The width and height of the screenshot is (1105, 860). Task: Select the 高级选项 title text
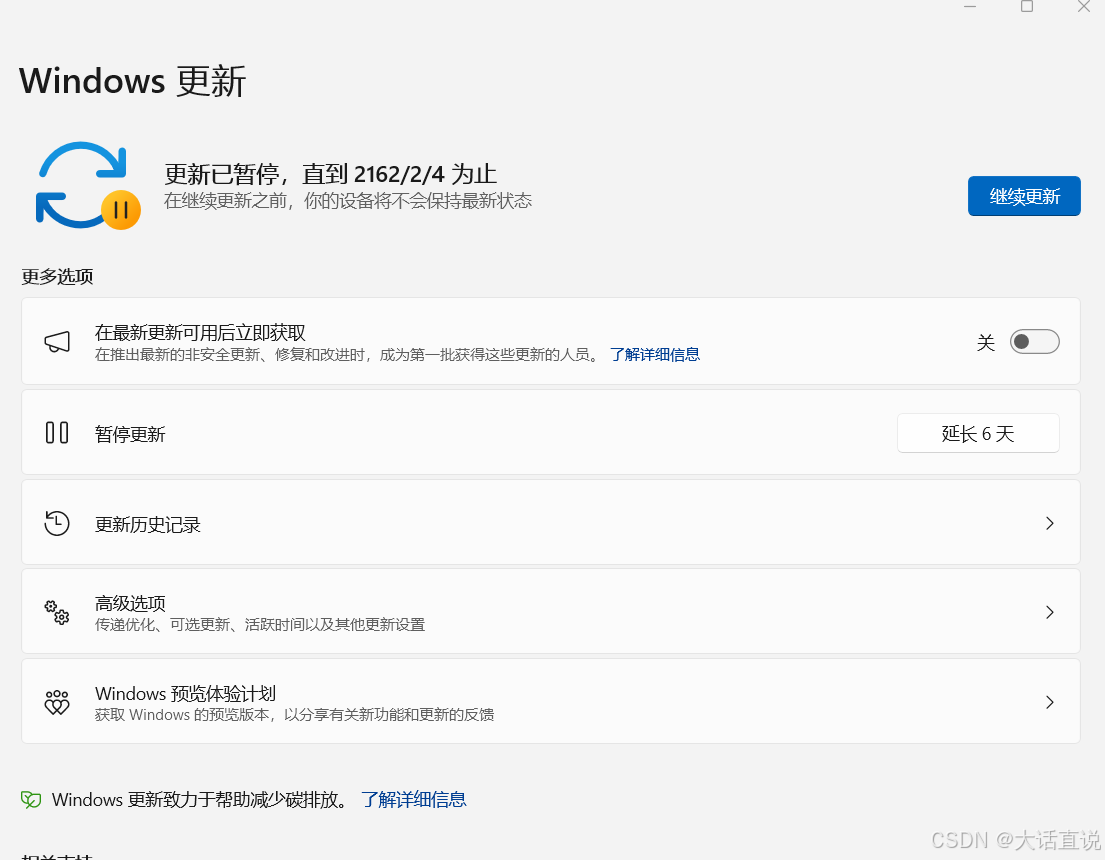pyautogui.click(x=130, y=603)
